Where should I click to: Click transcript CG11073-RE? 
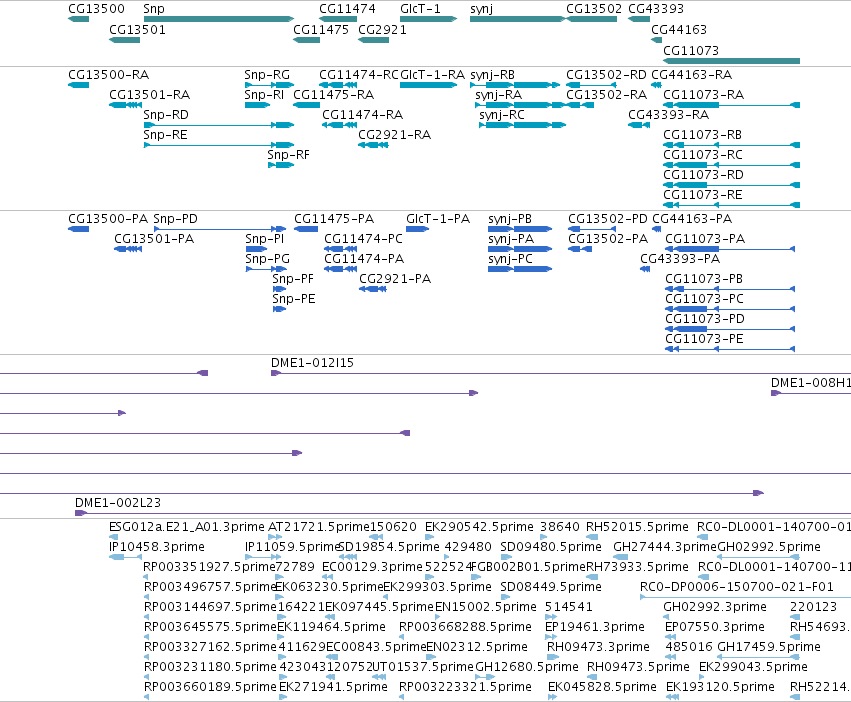pos(732,205)
